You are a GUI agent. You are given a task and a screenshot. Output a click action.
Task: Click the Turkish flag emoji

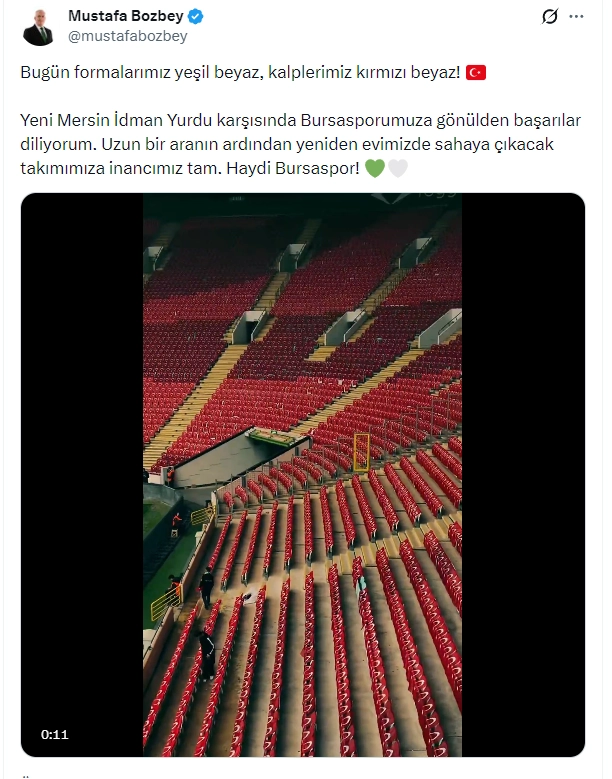(x=475, y=73)
